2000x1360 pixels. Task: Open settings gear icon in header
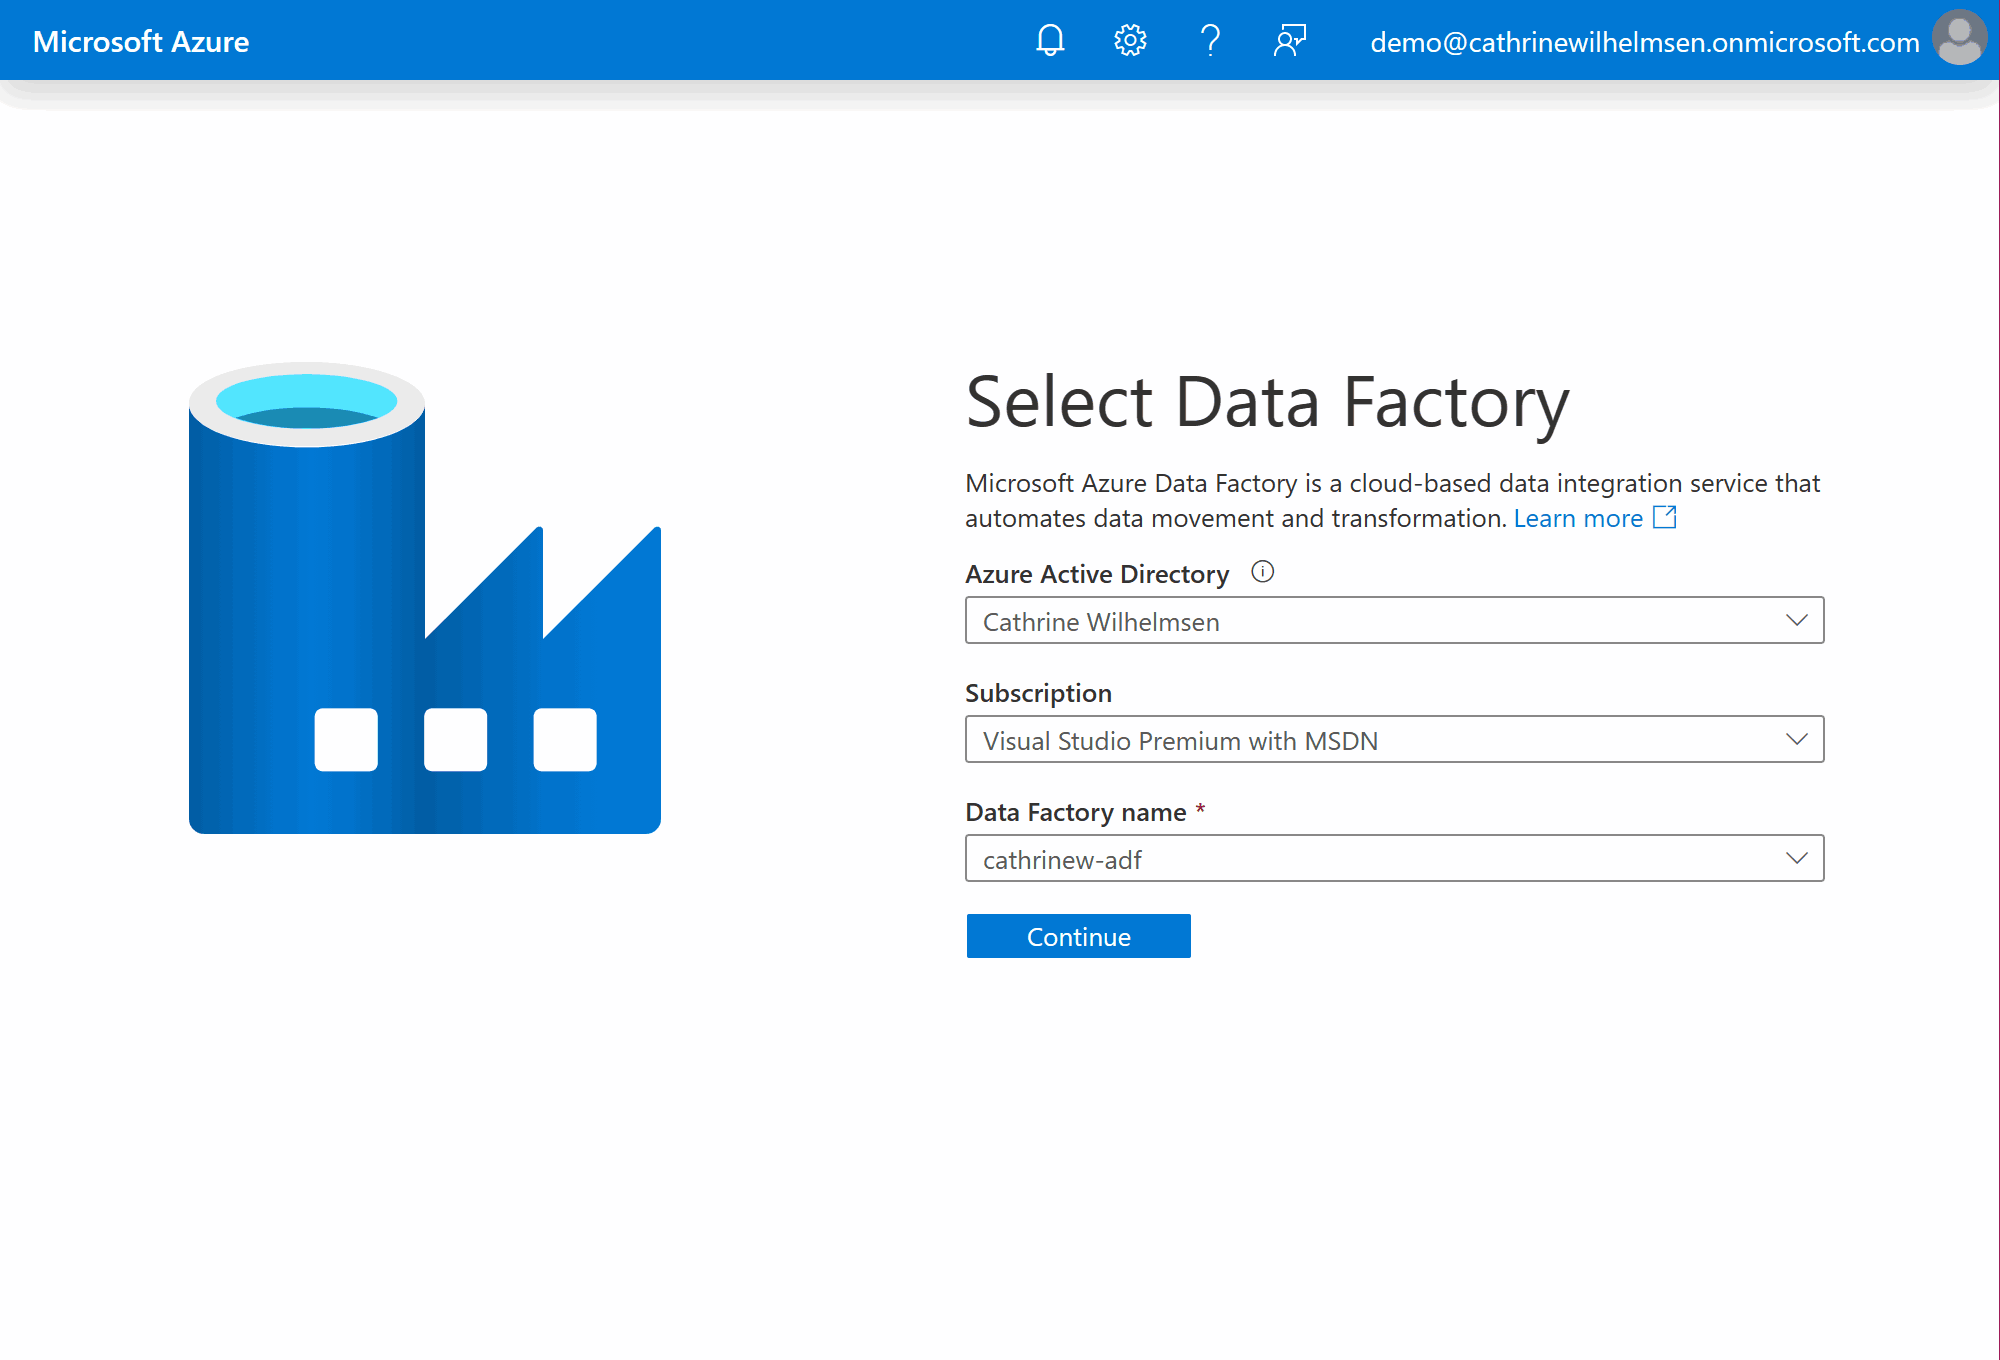pyautogui.click(x=1130, y=41)
